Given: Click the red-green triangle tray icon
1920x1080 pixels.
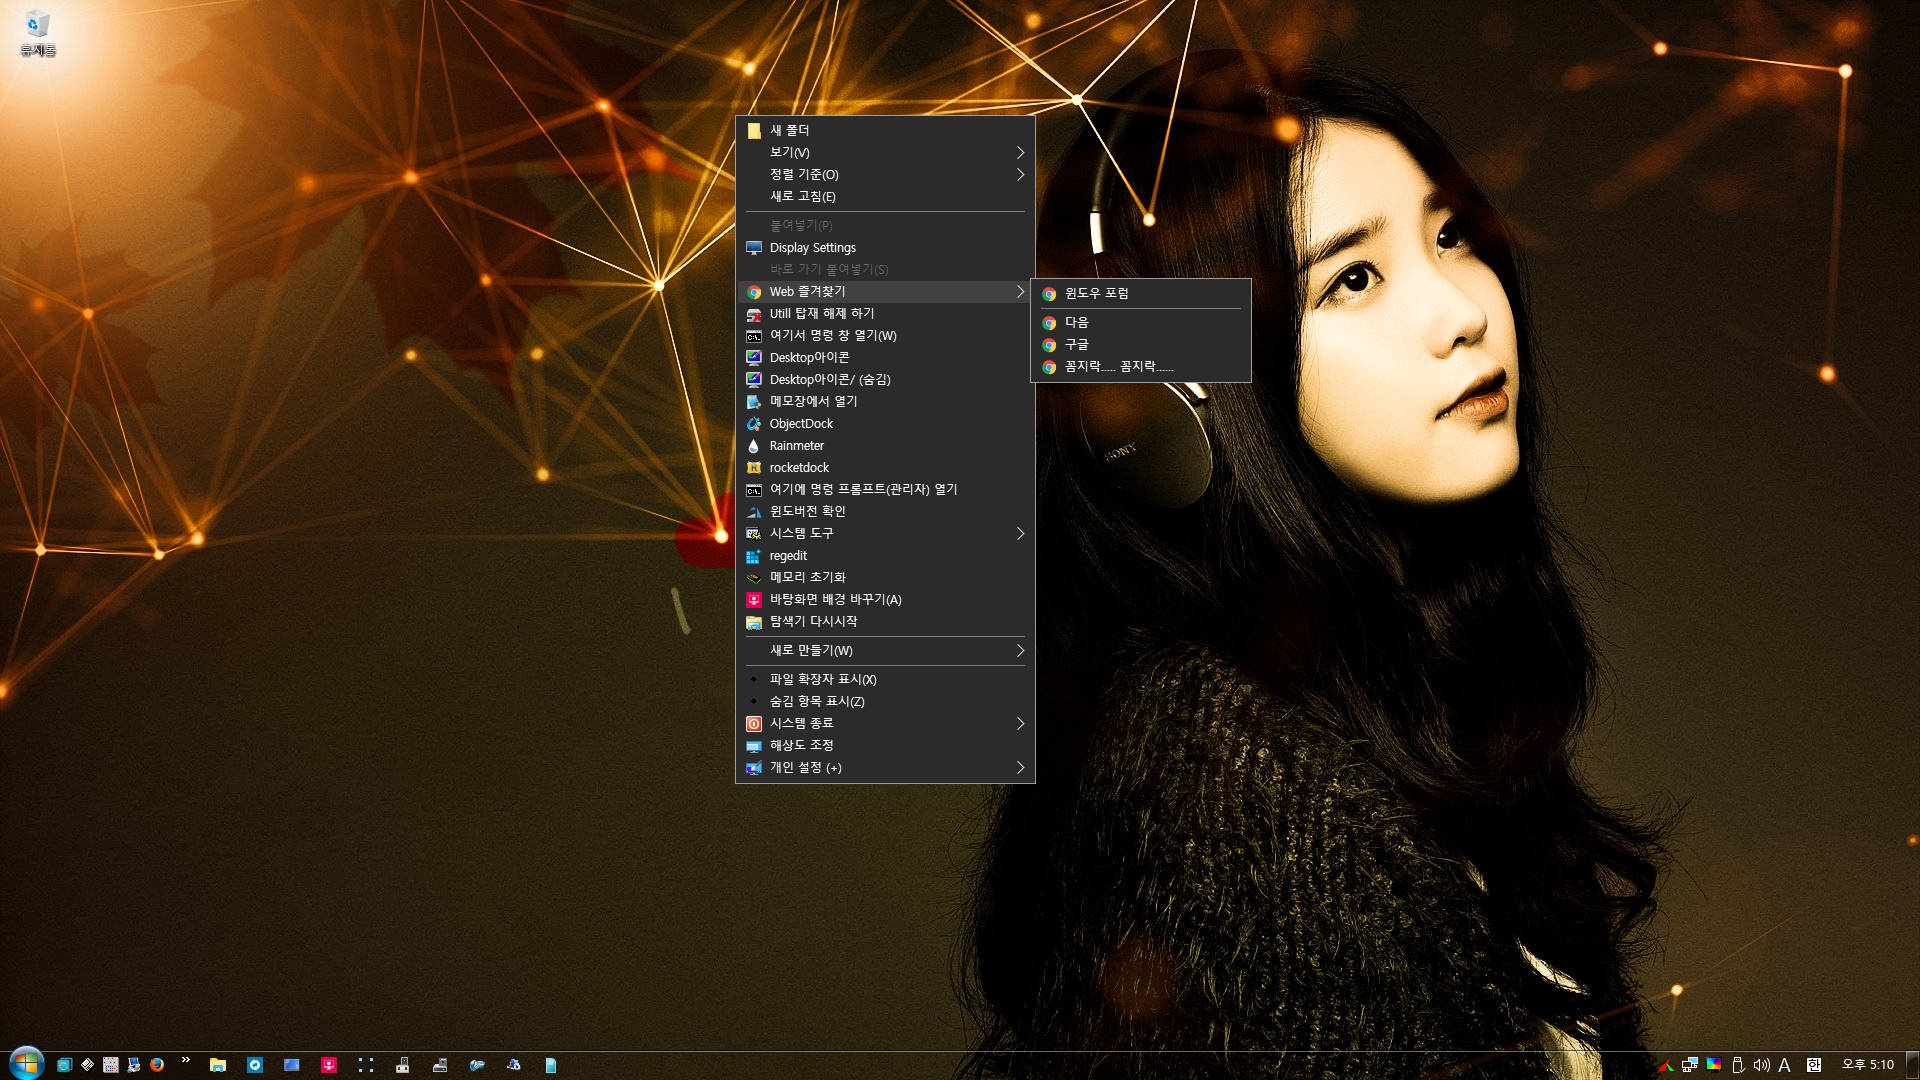Looking at the screenshot, I should tap(1666, 1066).
